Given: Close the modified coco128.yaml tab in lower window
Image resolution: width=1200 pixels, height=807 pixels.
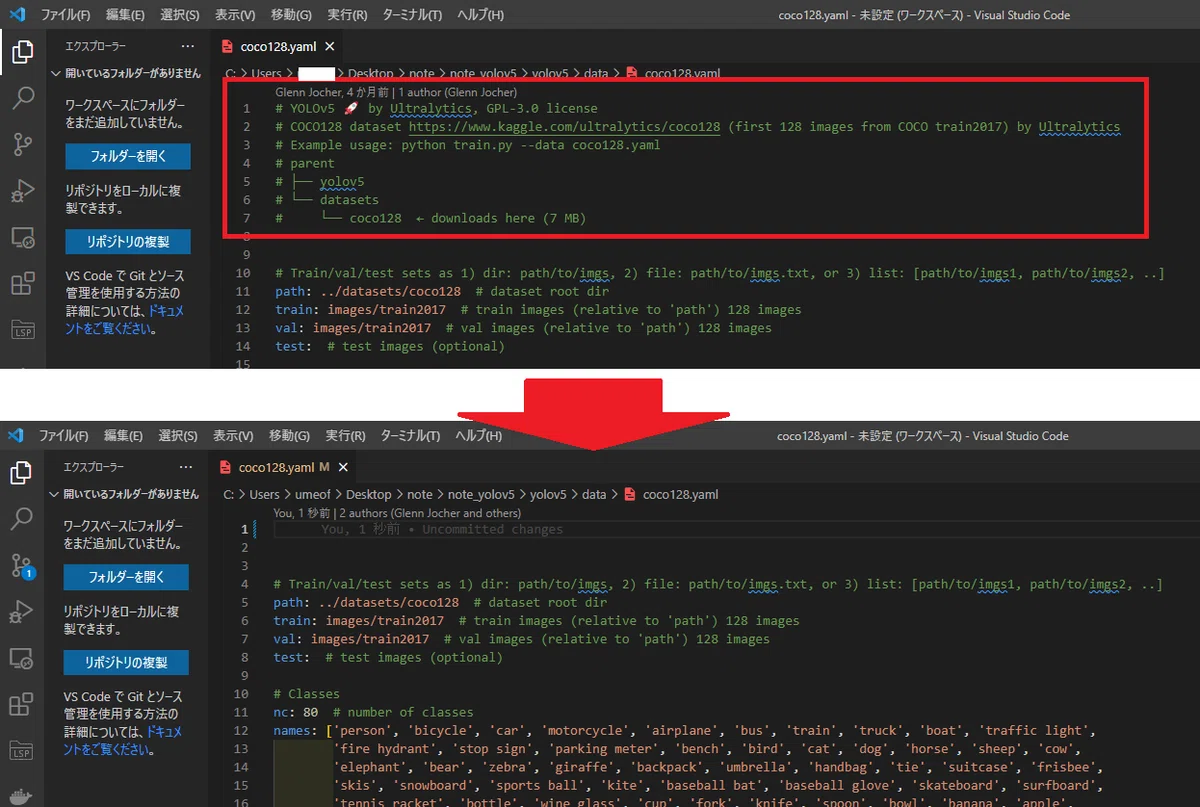Looking at the screenshot, I should click(x=343, y=467).
